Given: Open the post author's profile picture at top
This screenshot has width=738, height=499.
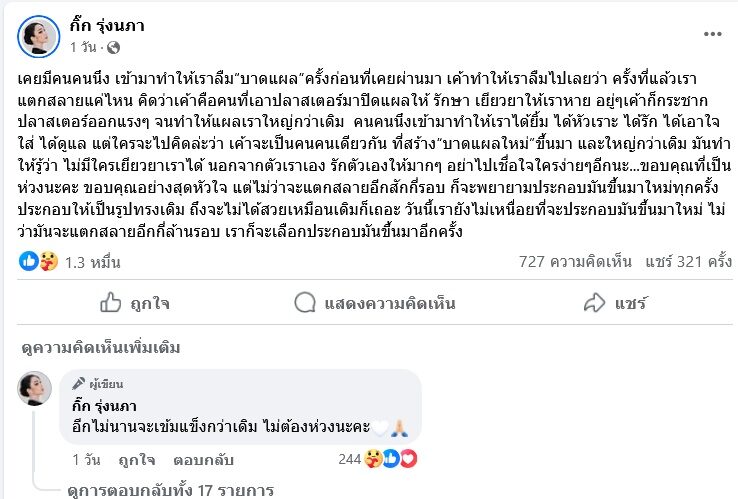Looking at the screenshot, I should coord(37,35).
